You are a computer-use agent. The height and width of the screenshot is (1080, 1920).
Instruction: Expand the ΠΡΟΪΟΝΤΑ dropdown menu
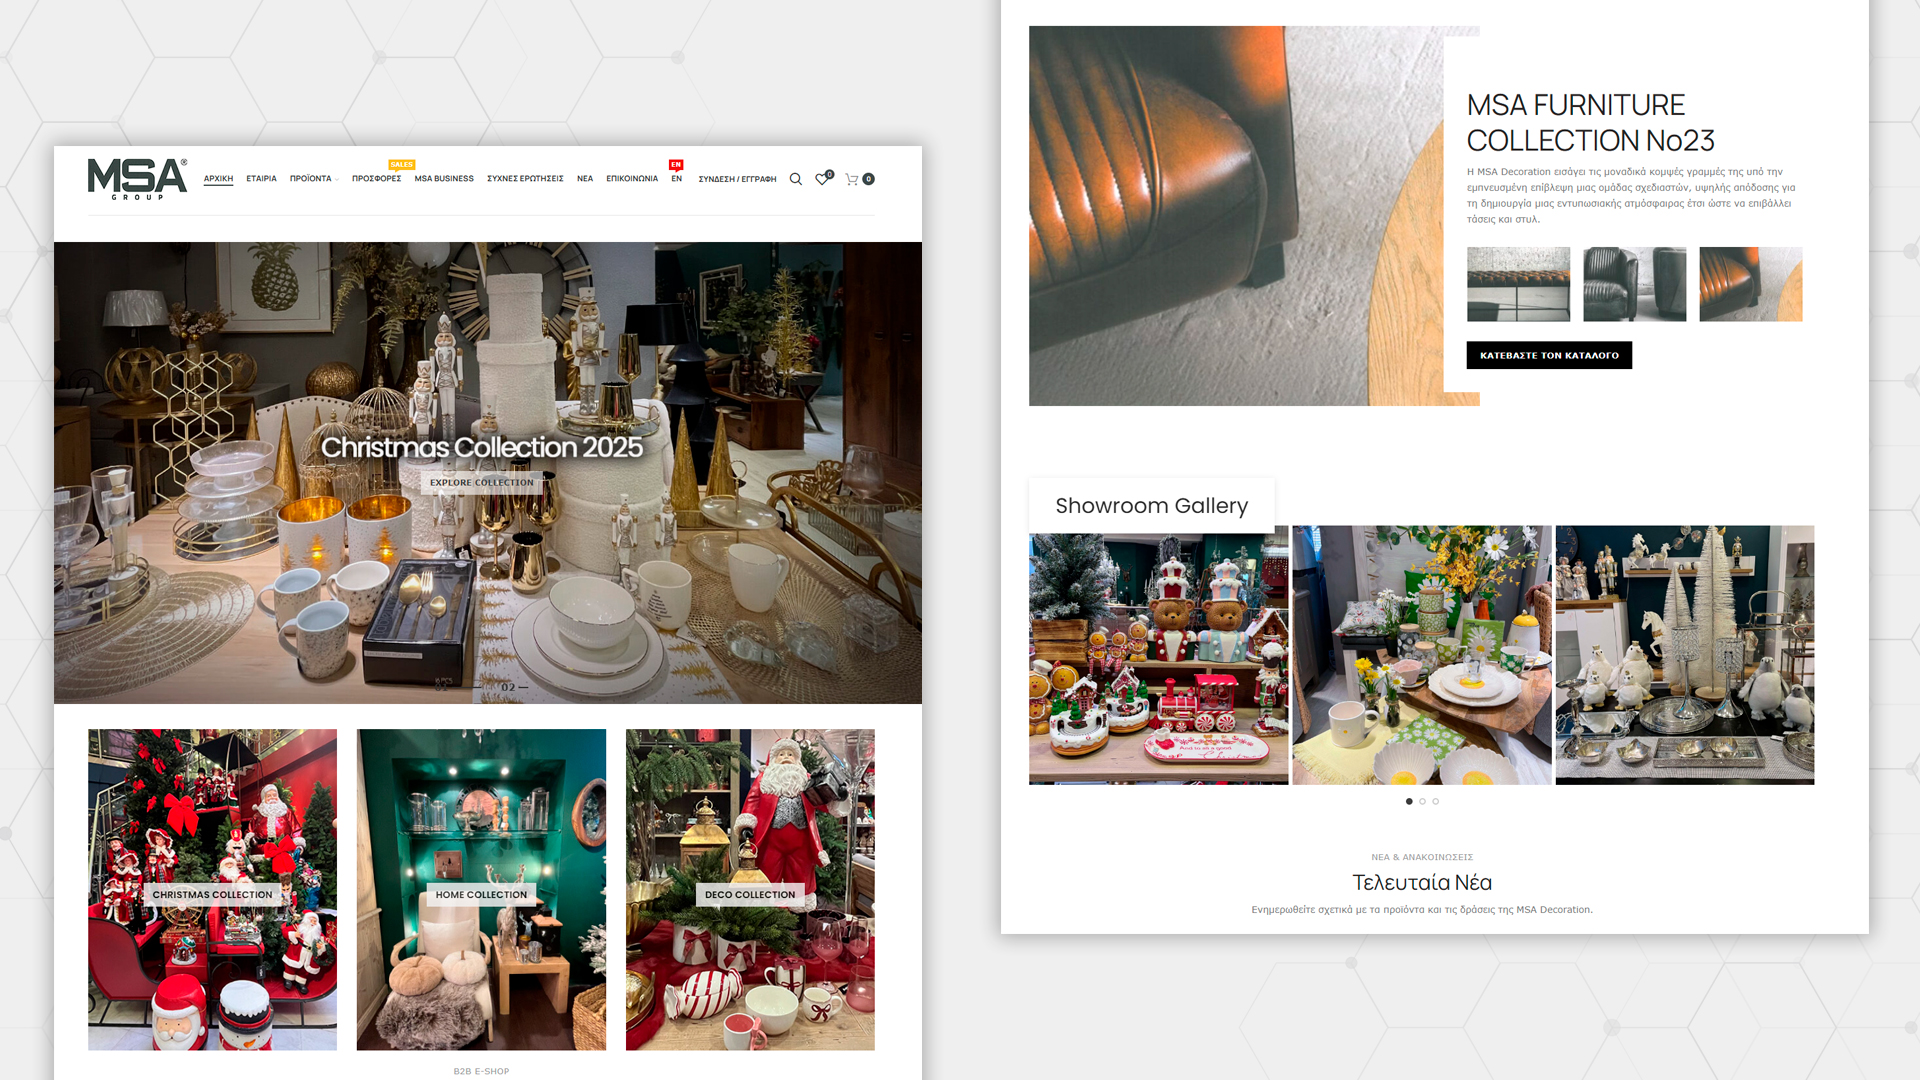coord(314,179)
